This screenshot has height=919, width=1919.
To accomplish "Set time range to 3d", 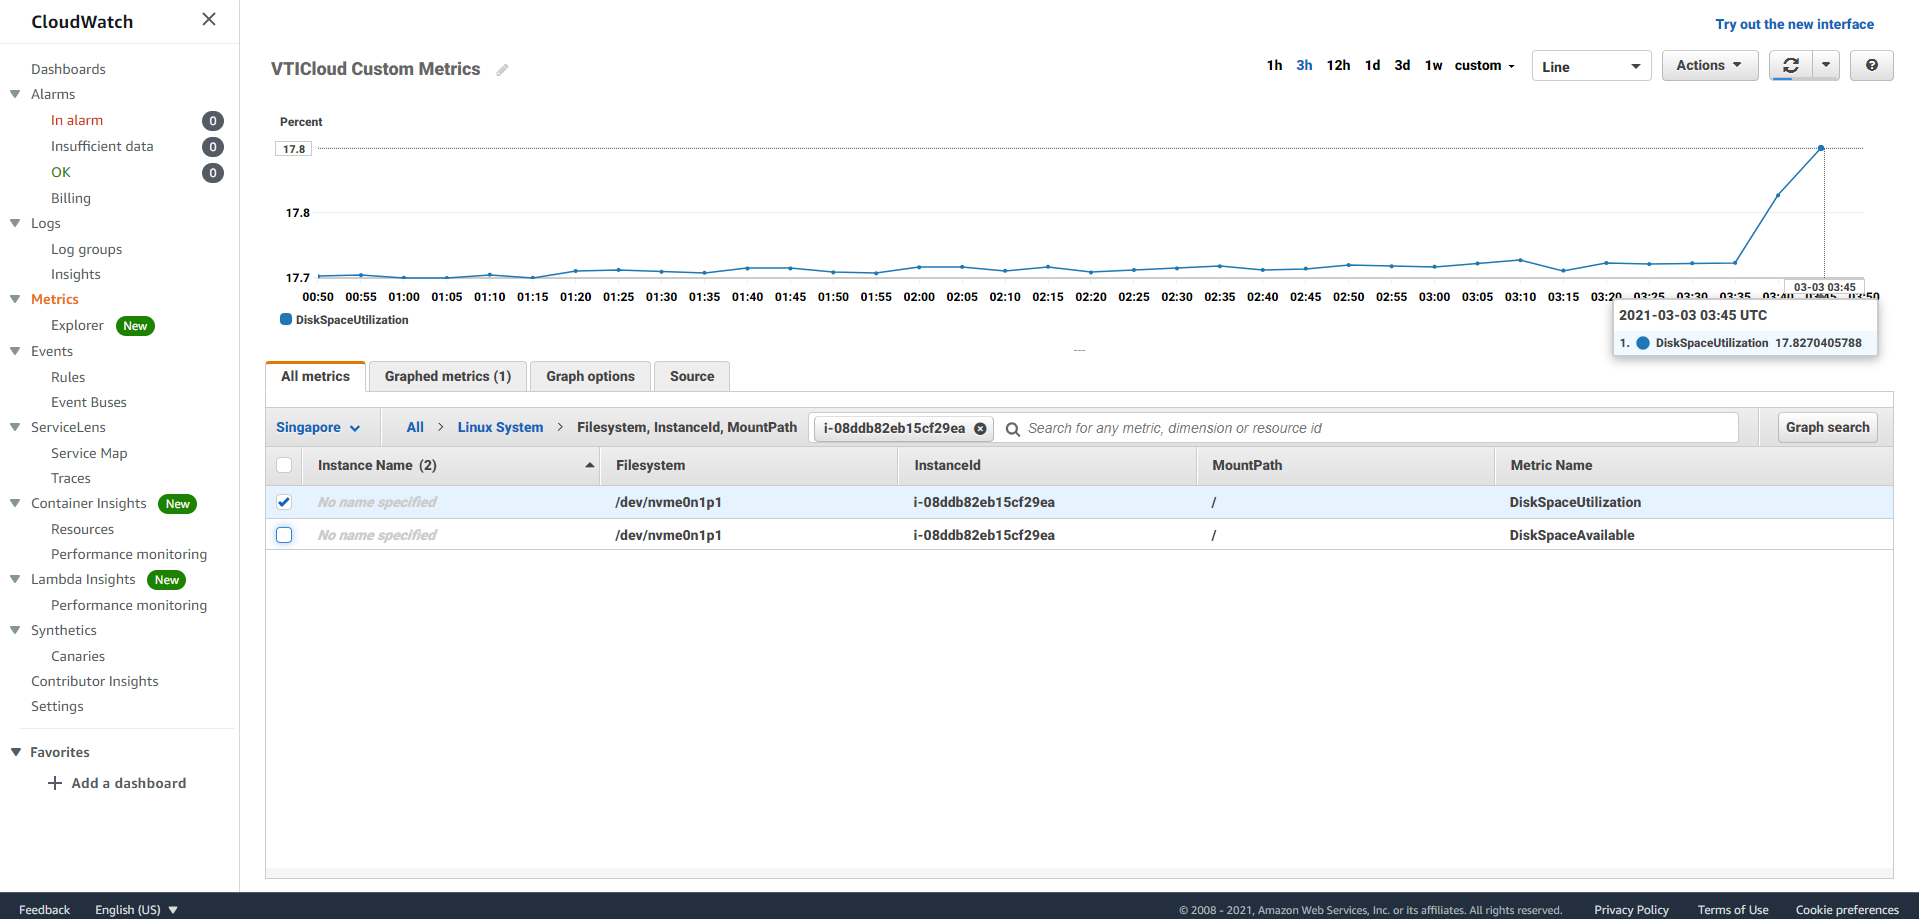I will point(1402,65).
